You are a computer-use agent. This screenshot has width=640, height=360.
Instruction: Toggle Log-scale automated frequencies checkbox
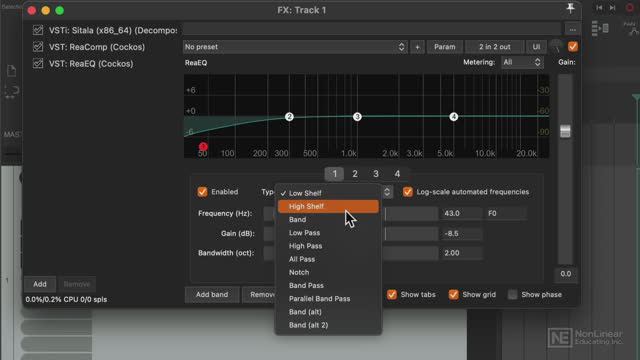tap(407, 192)
